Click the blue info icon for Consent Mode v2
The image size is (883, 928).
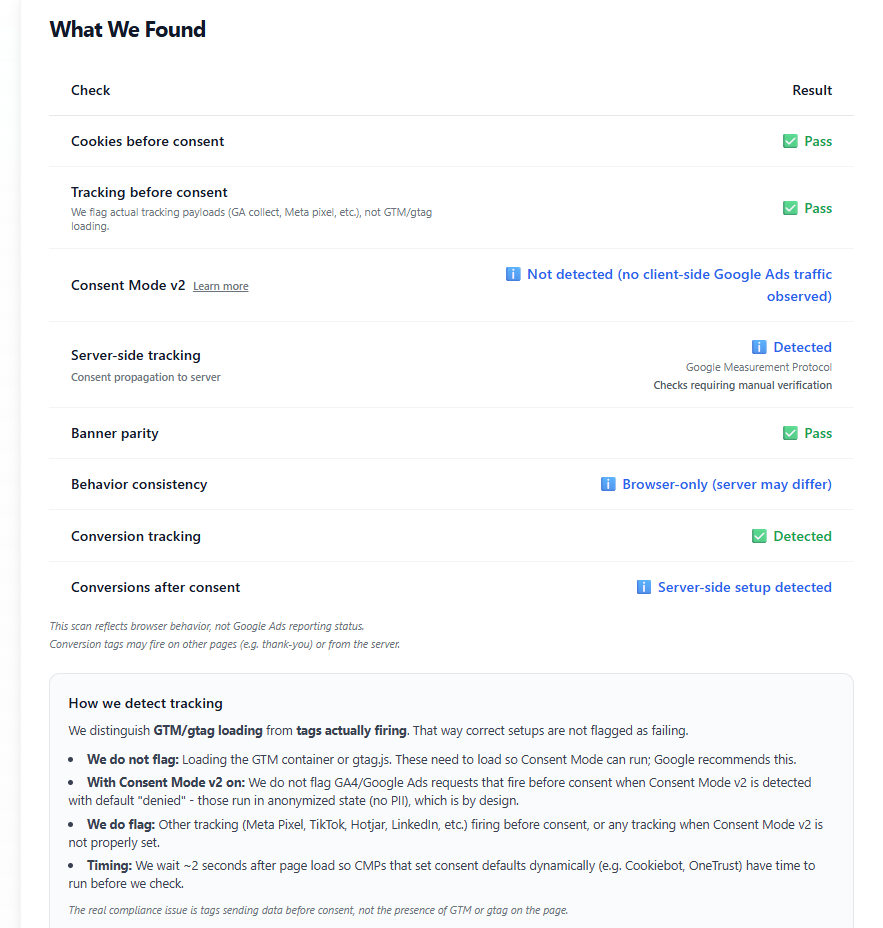[513, 274]
